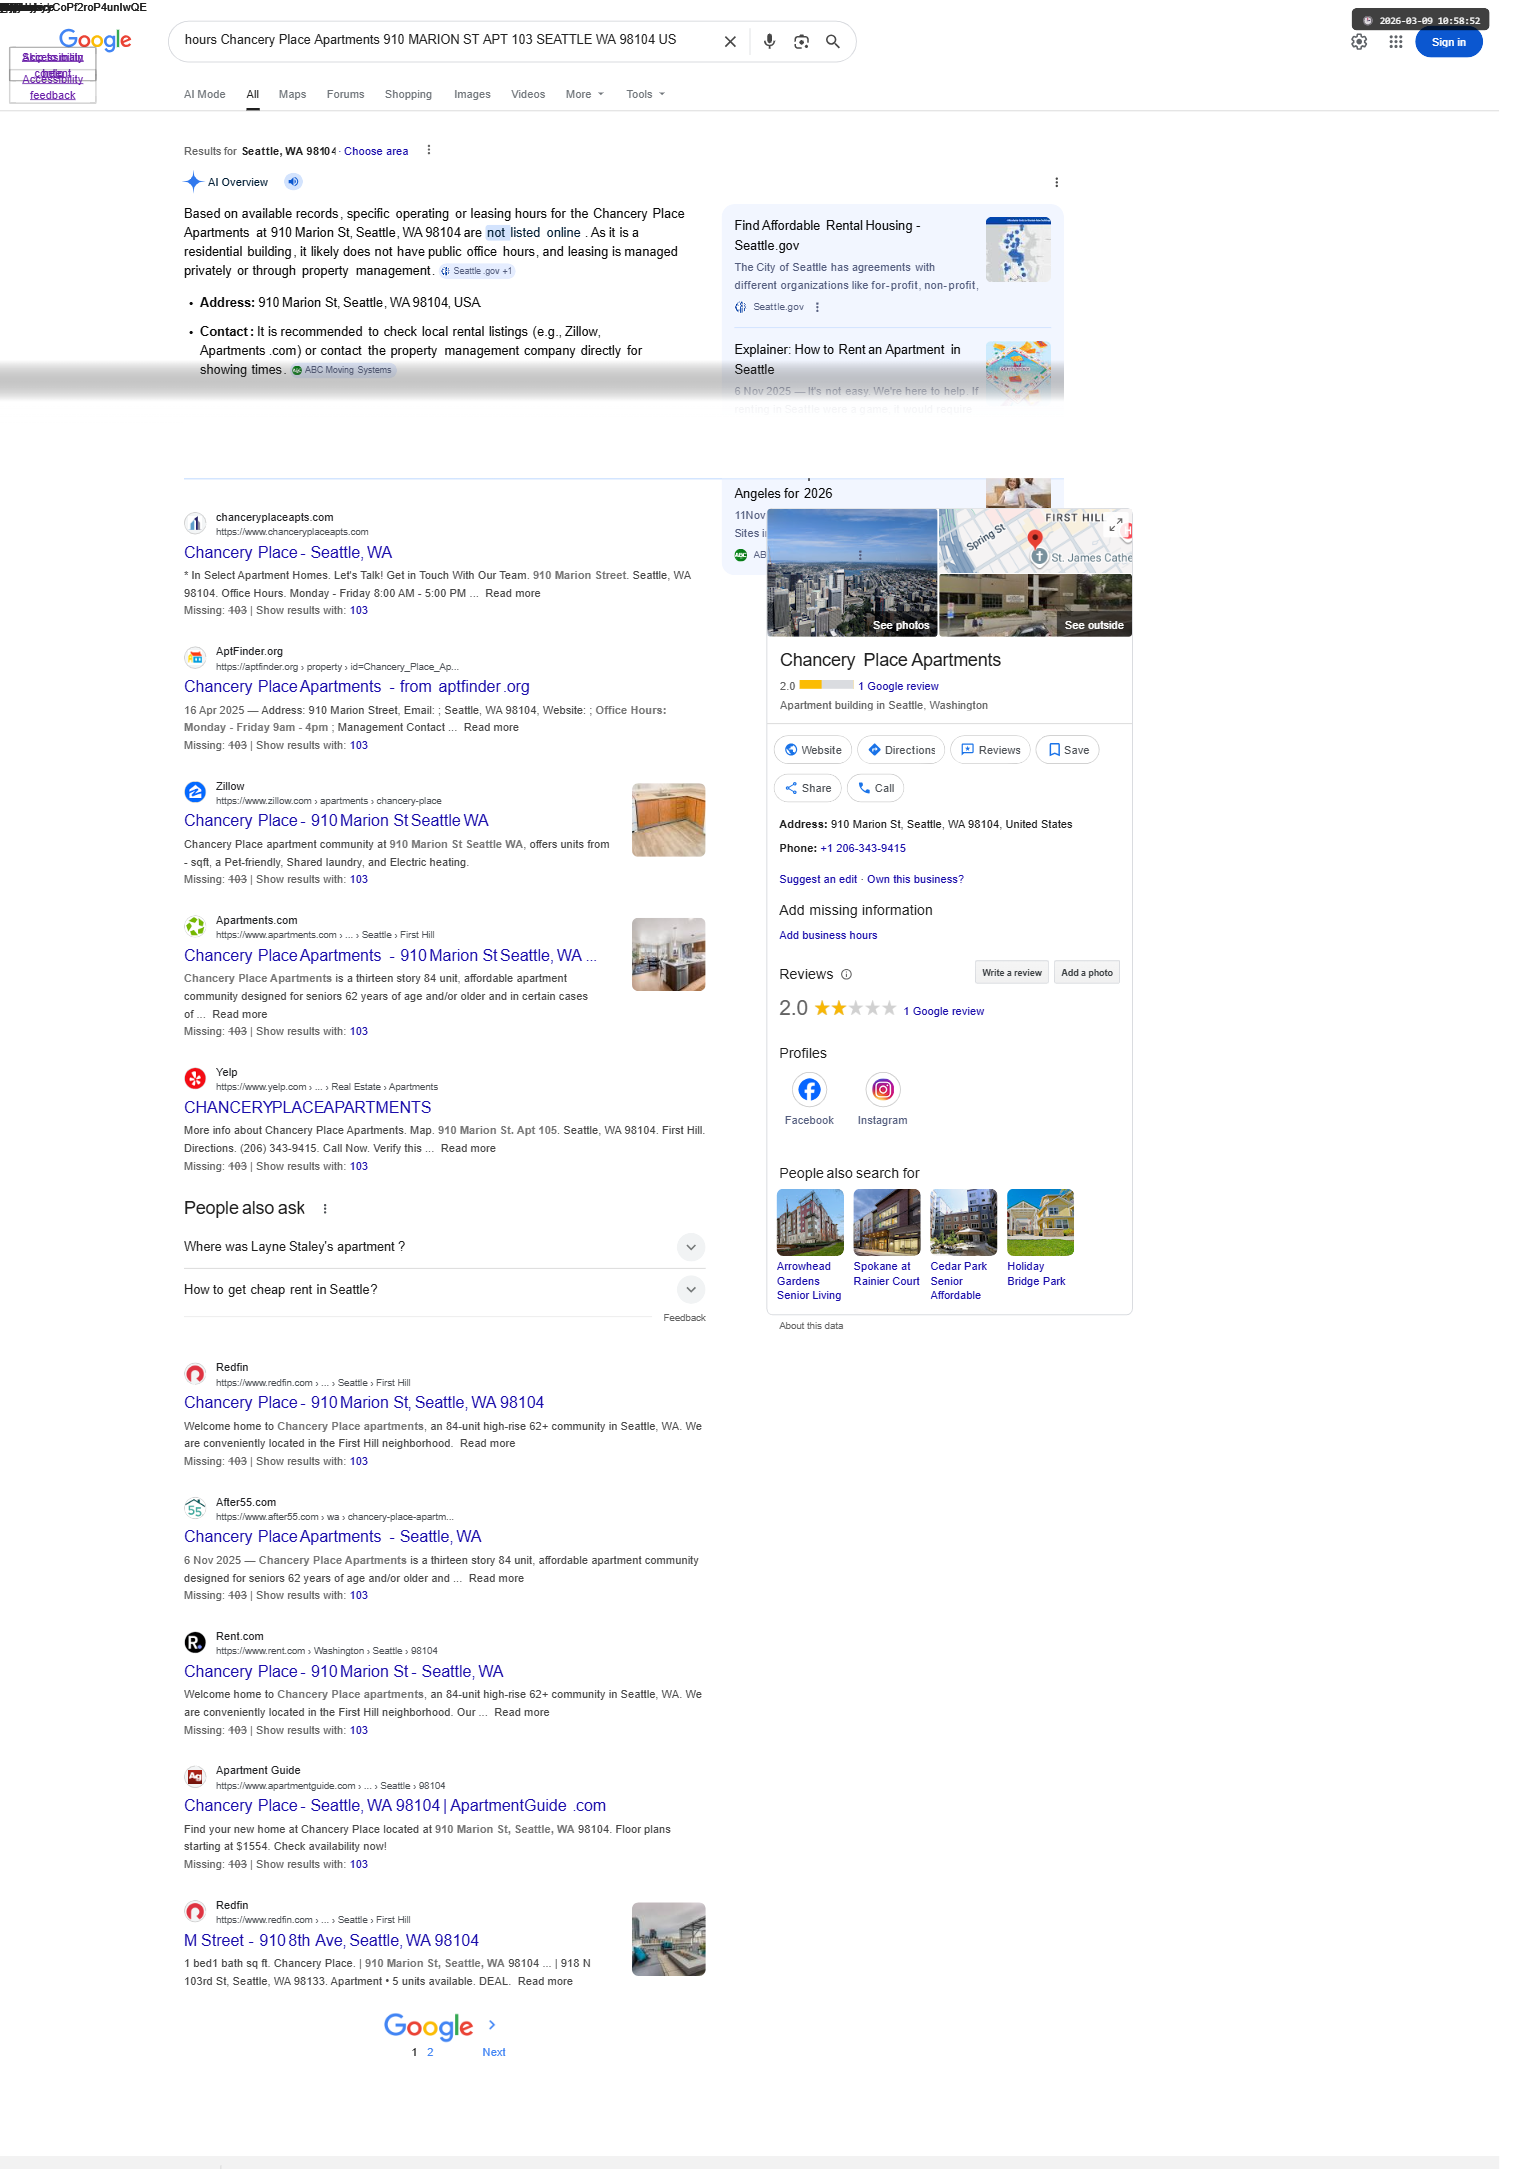Click the Zillow site favicon

tap(195, 792)
